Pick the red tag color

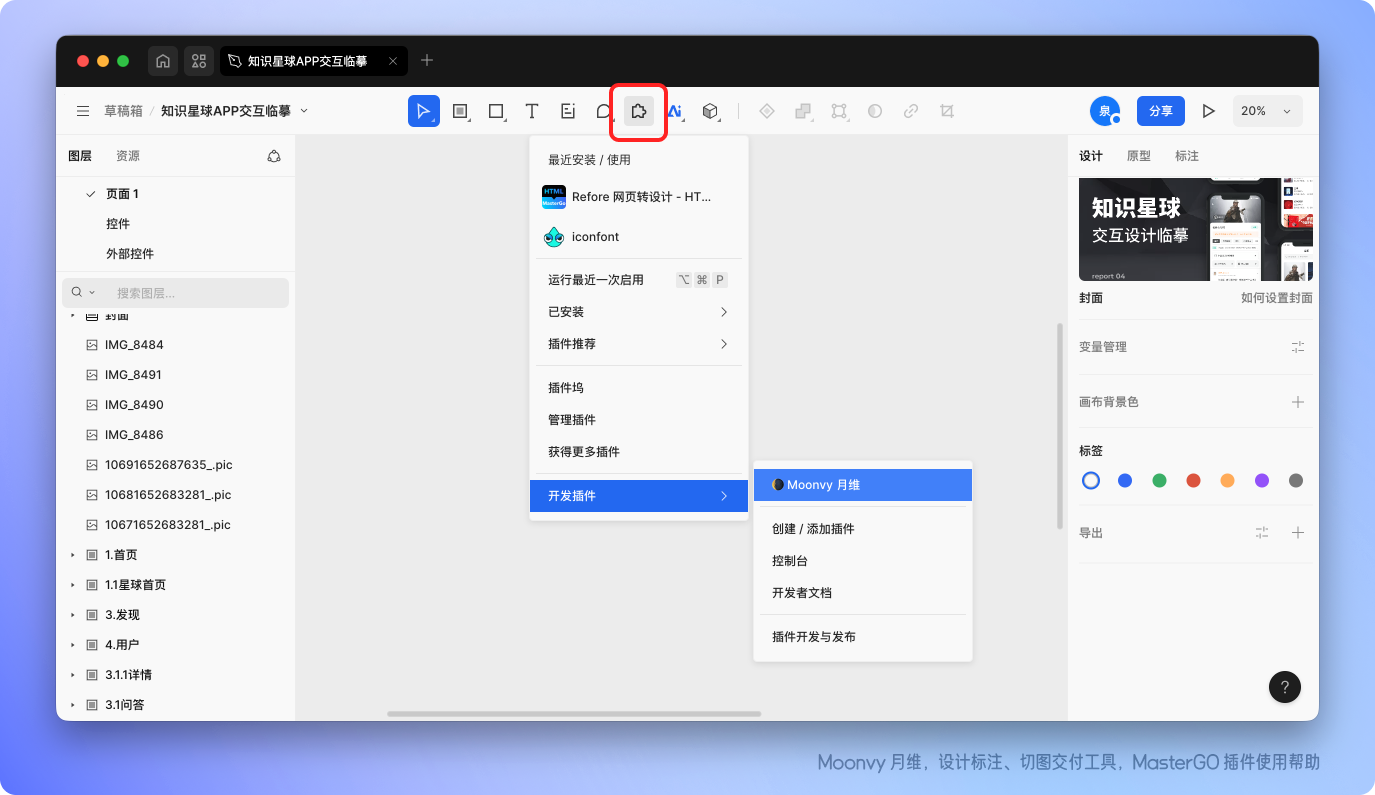tap(1193, 481)
